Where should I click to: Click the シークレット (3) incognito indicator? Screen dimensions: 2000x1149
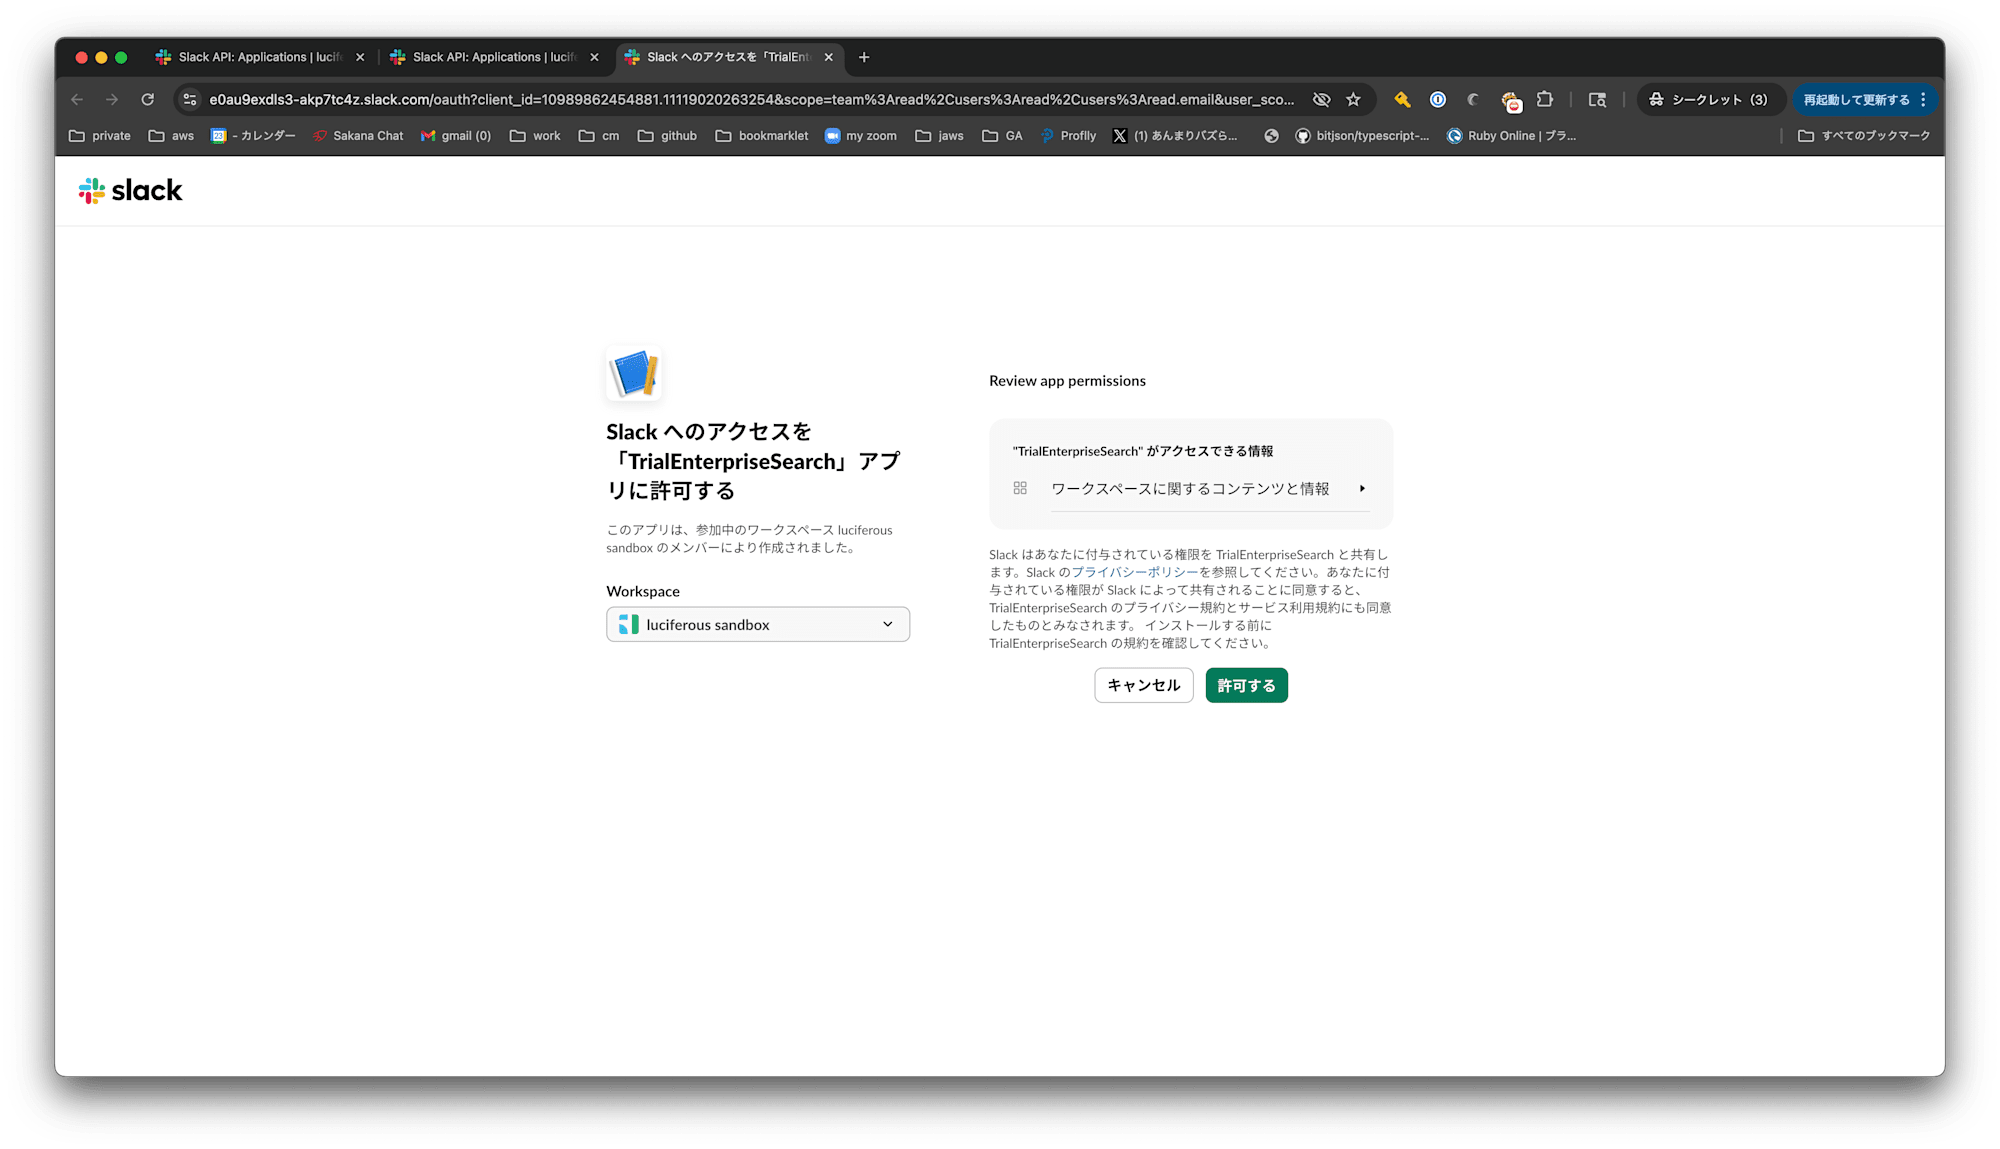tap(1709, 99)
